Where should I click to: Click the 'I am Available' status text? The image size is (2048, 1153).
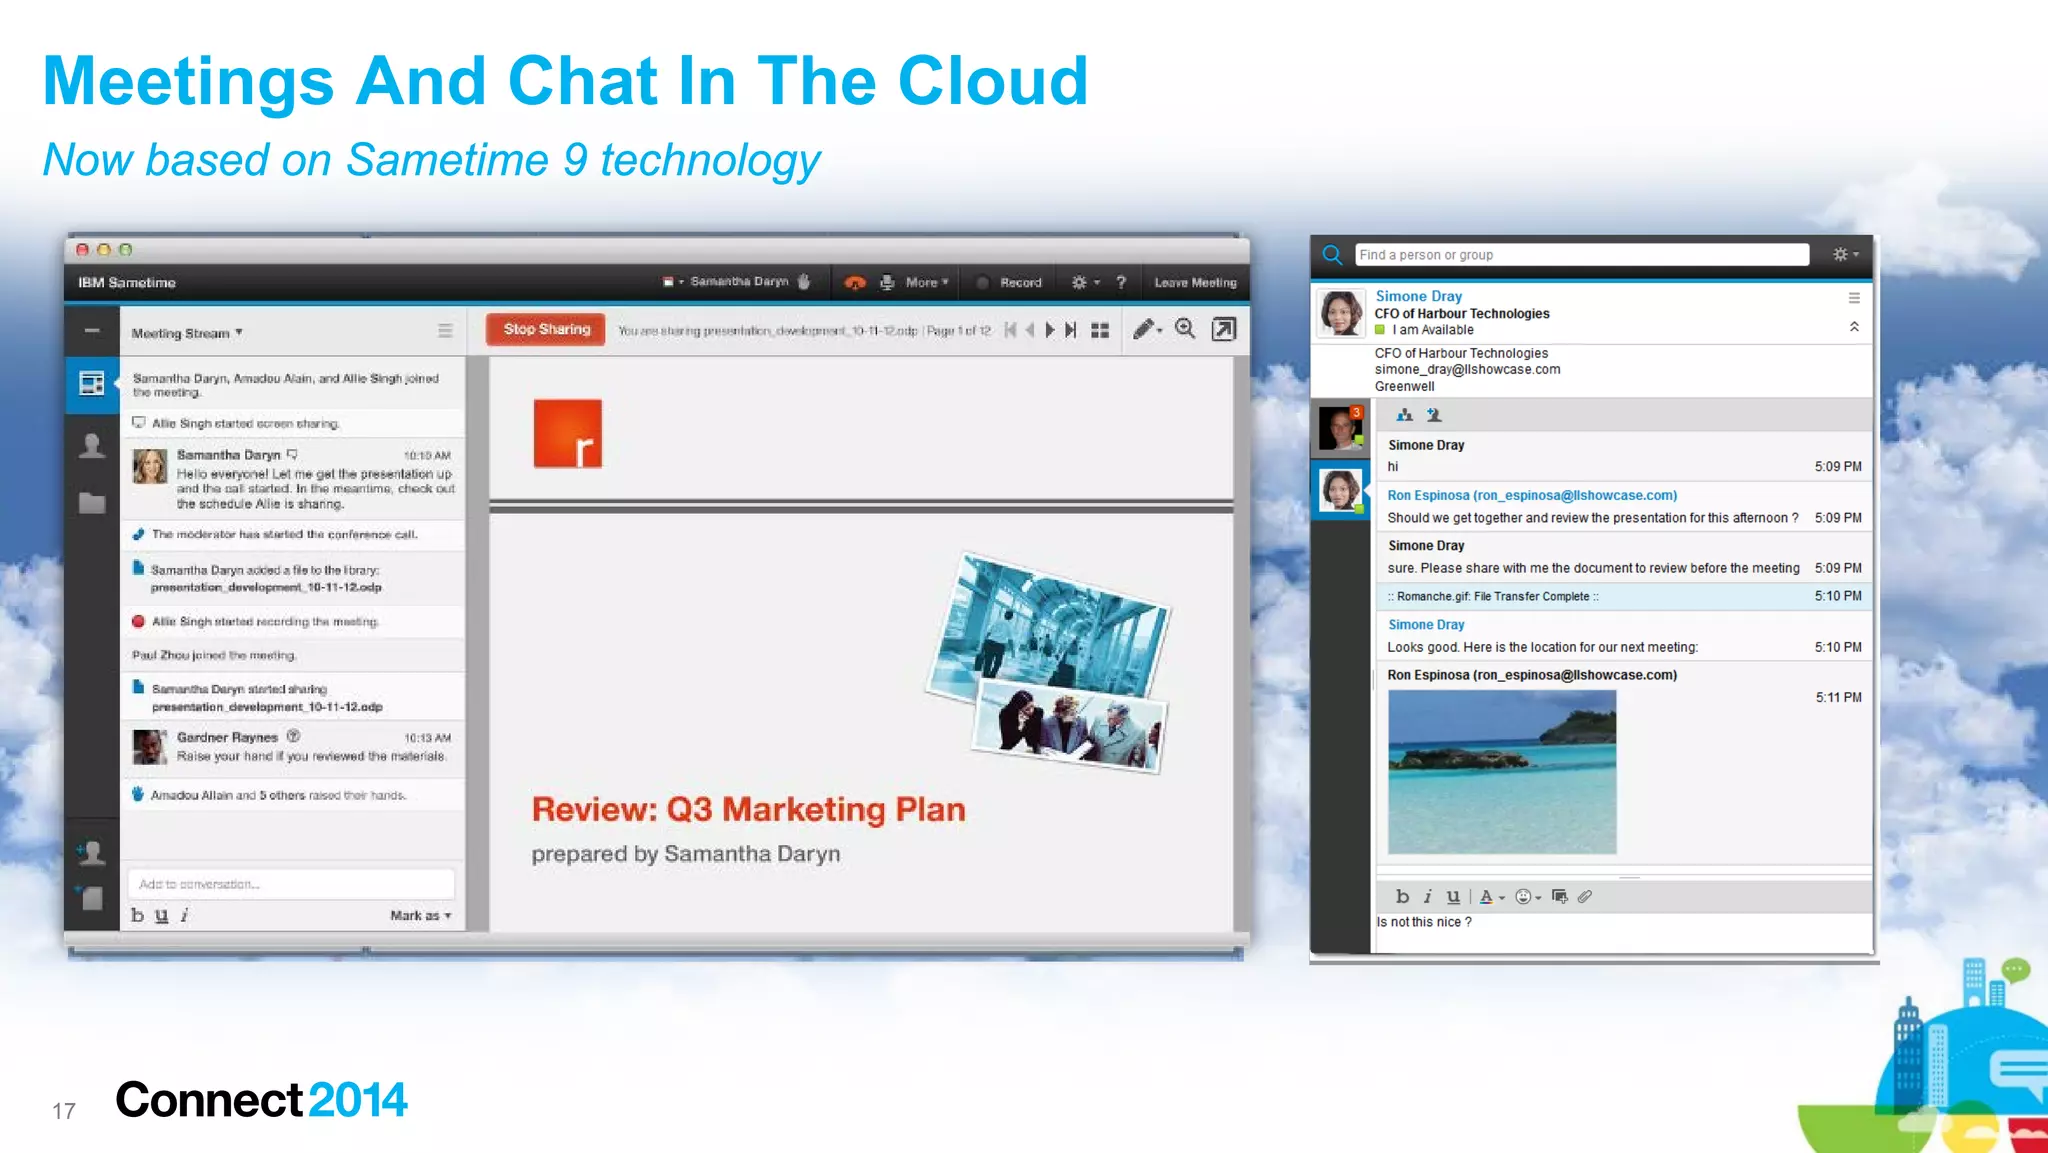1432,330
